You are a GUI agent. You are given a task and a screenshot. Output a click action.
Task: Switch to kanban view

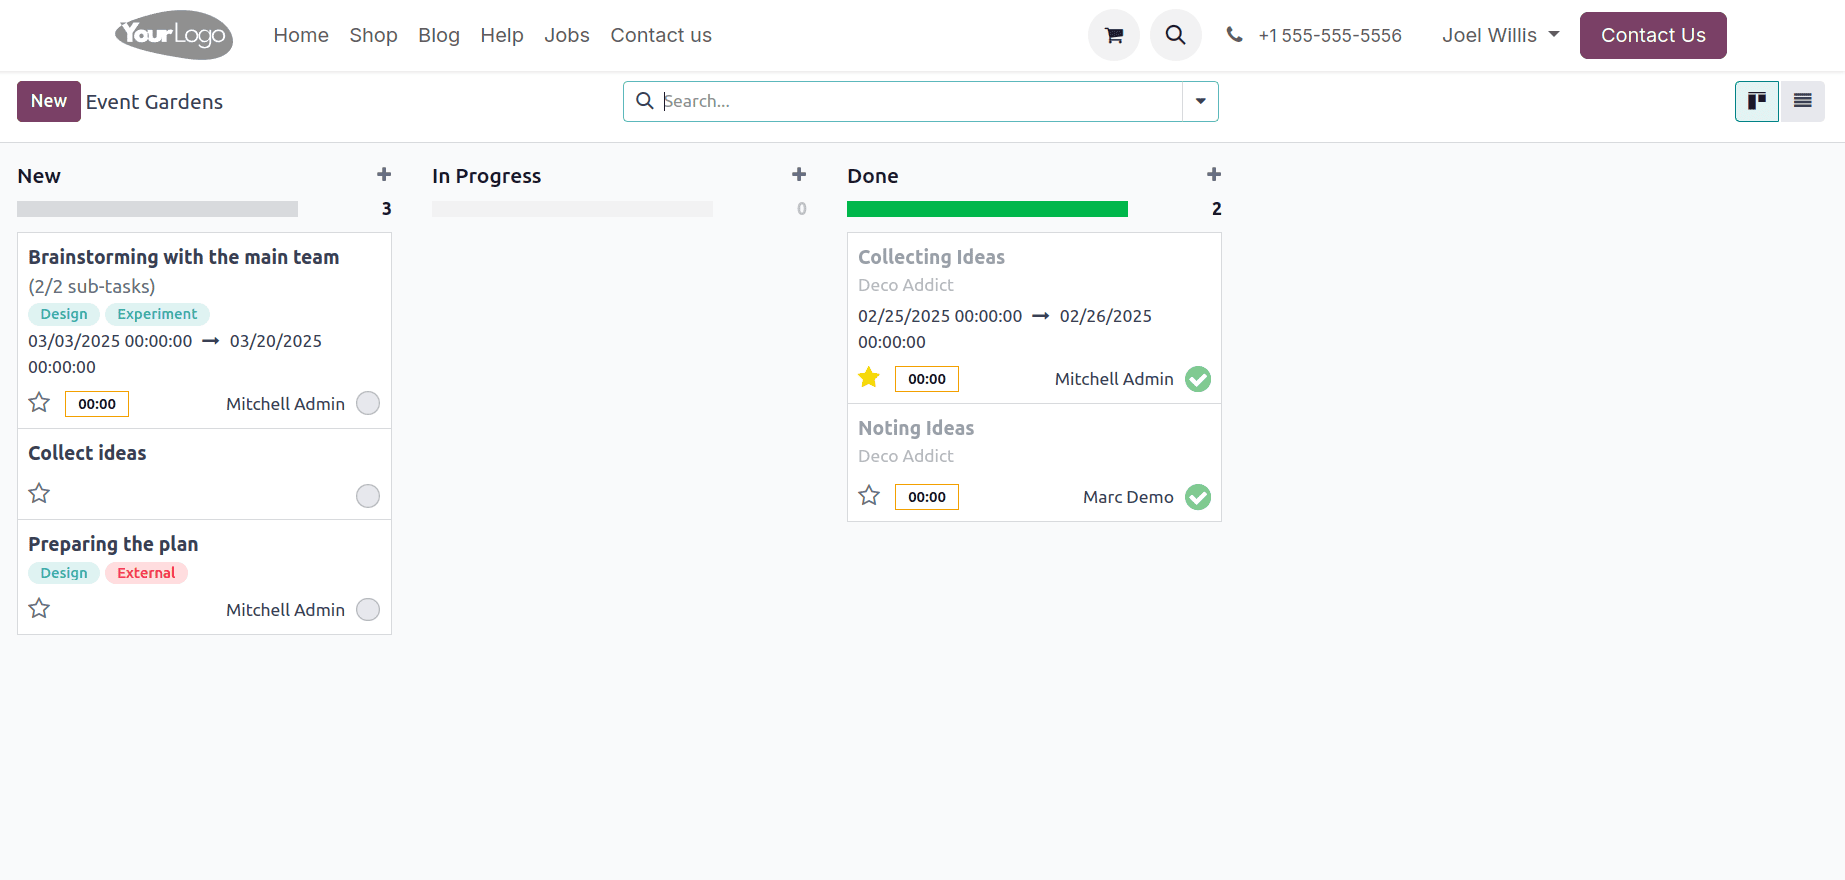(x=1756, y=101)
